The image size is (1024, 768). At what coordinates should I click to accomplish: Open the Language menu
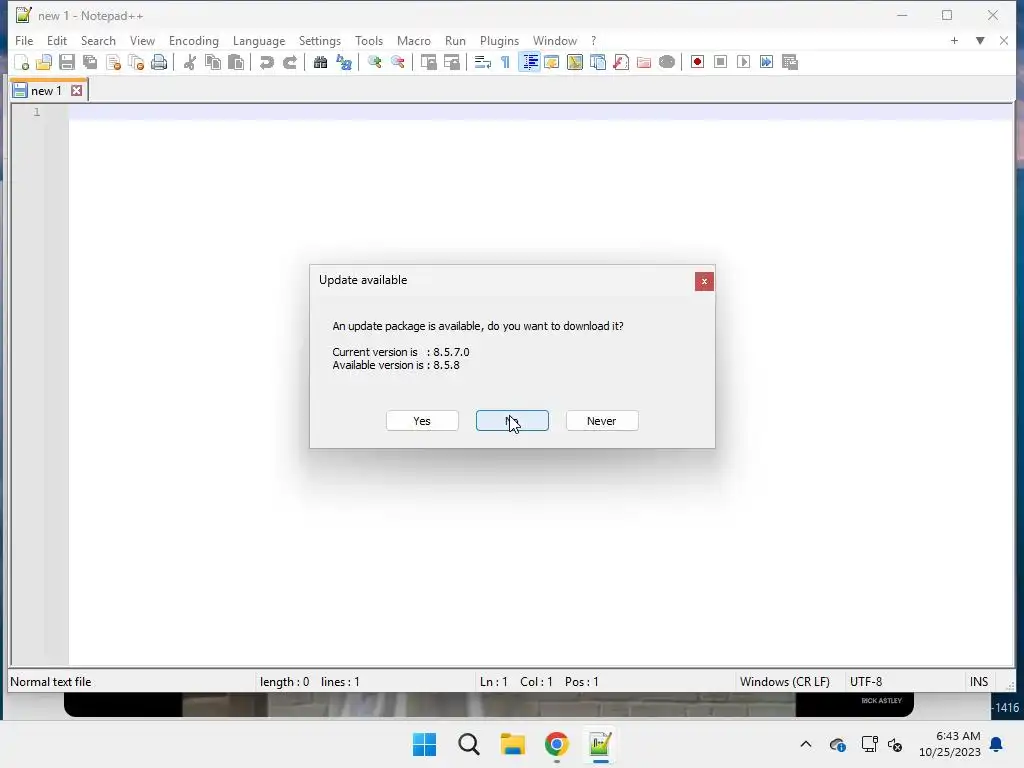coord(259,40)
